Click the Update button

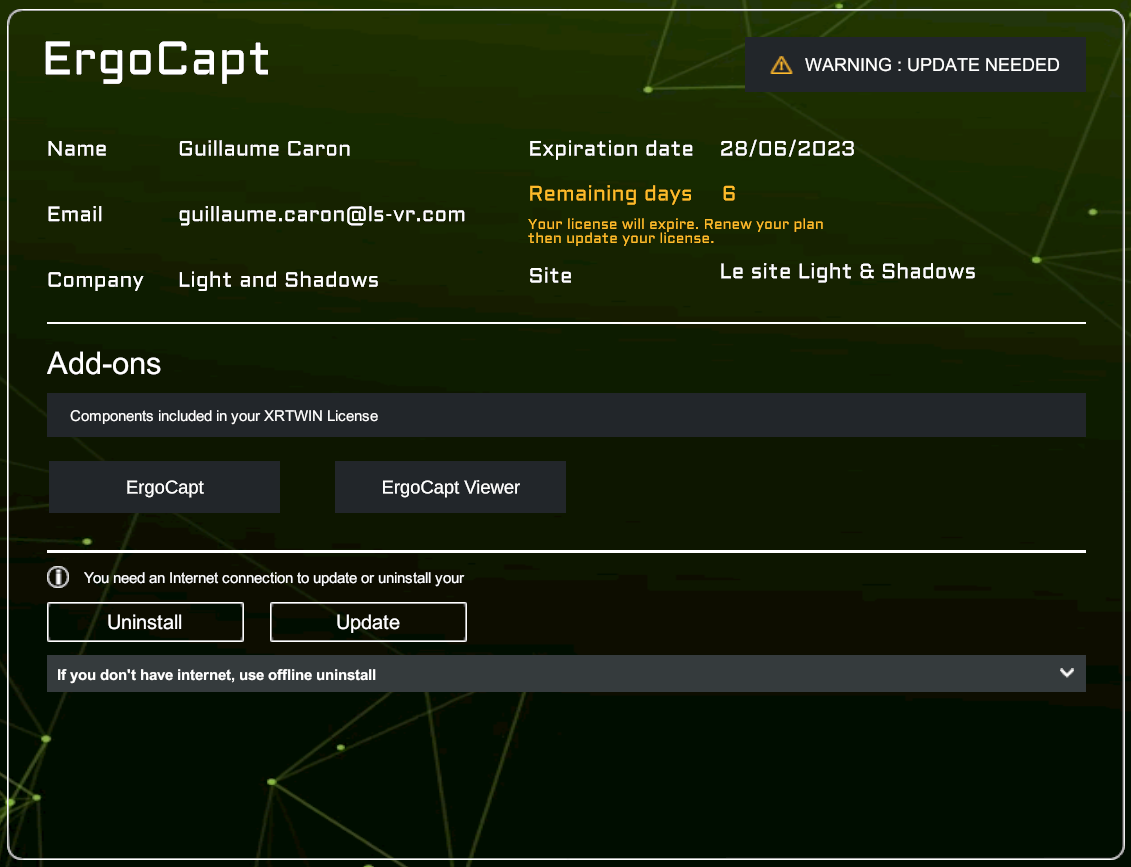[x=368, y=622]
